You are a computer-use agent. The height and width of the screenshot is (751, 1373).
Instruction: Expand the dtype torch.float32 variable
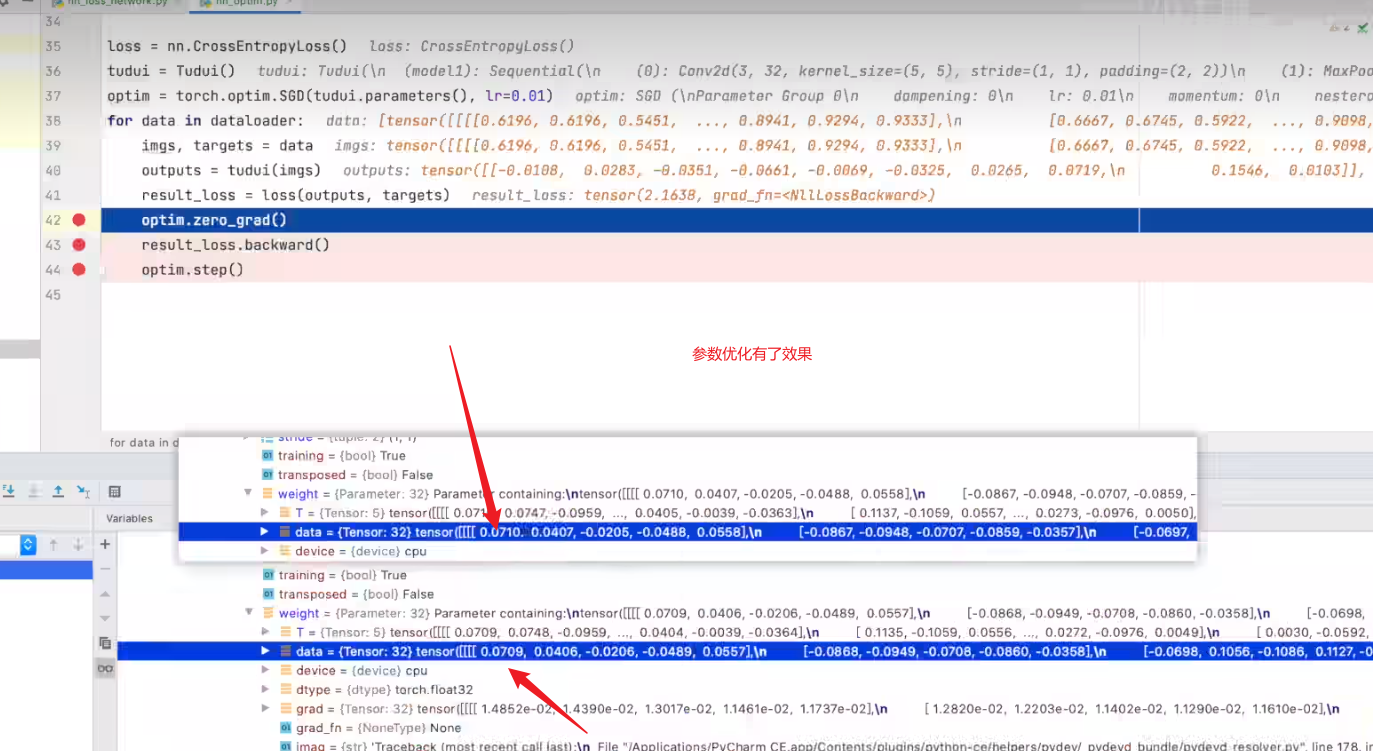[265, 689]
